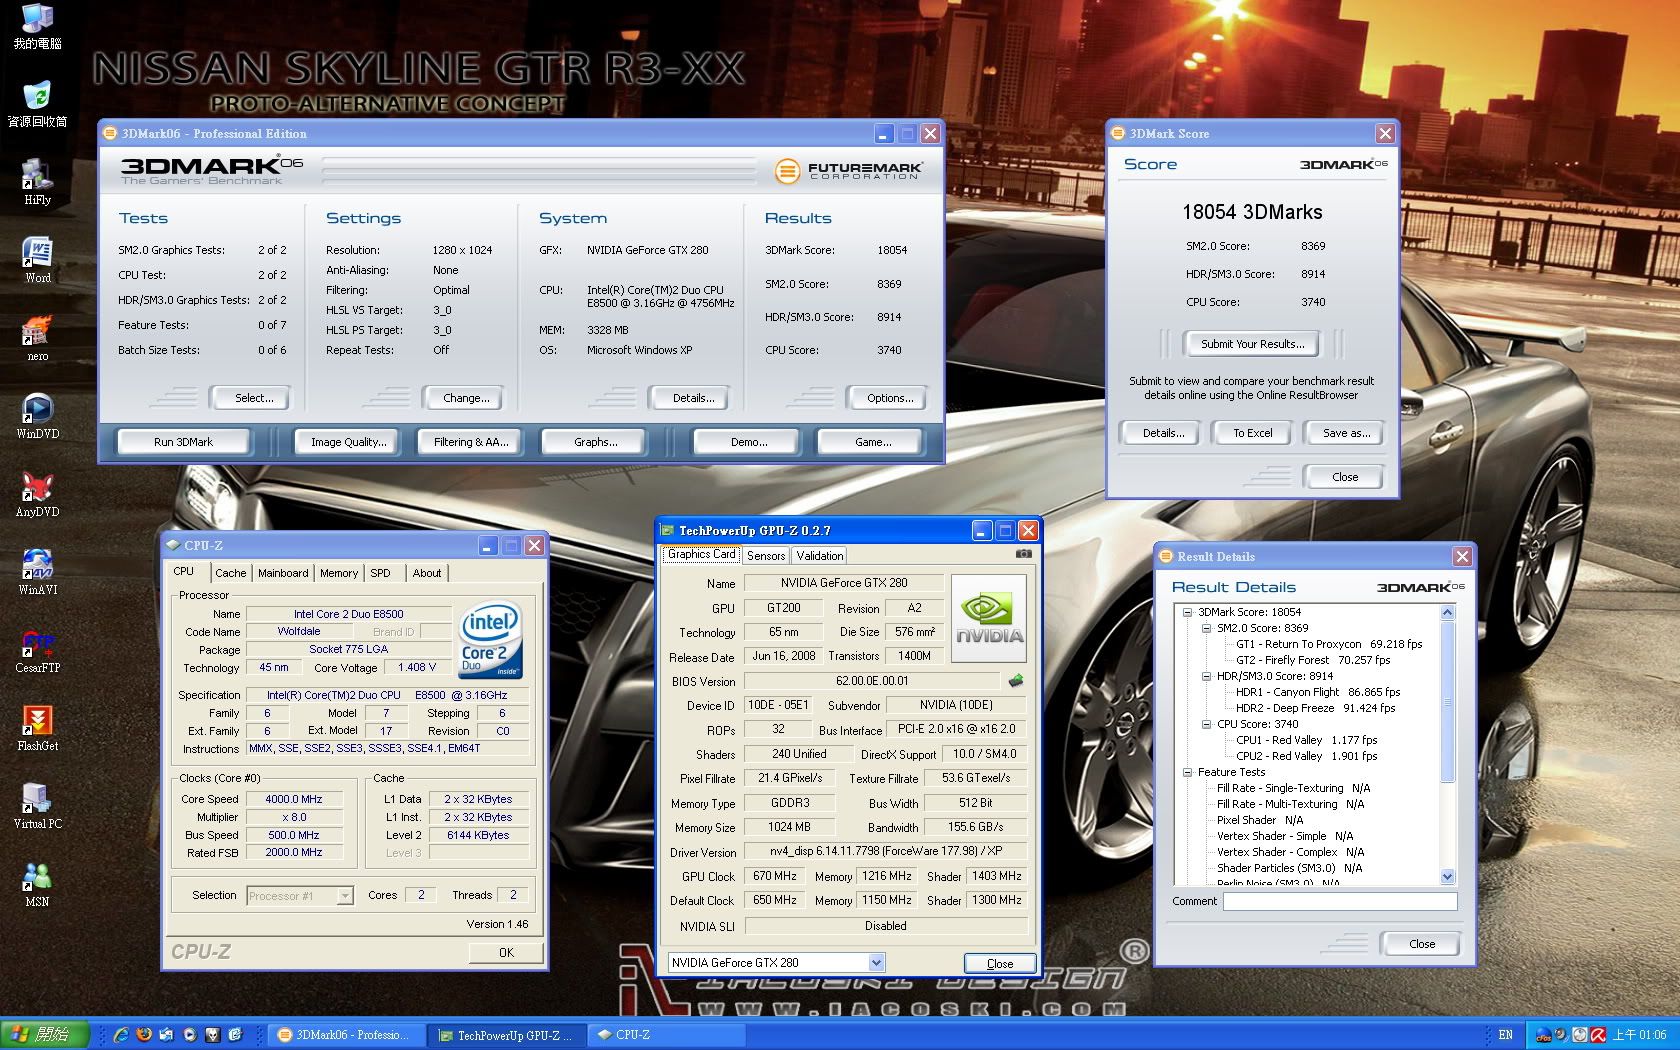Open the MSN desktop shortcut

coord(37,884)
